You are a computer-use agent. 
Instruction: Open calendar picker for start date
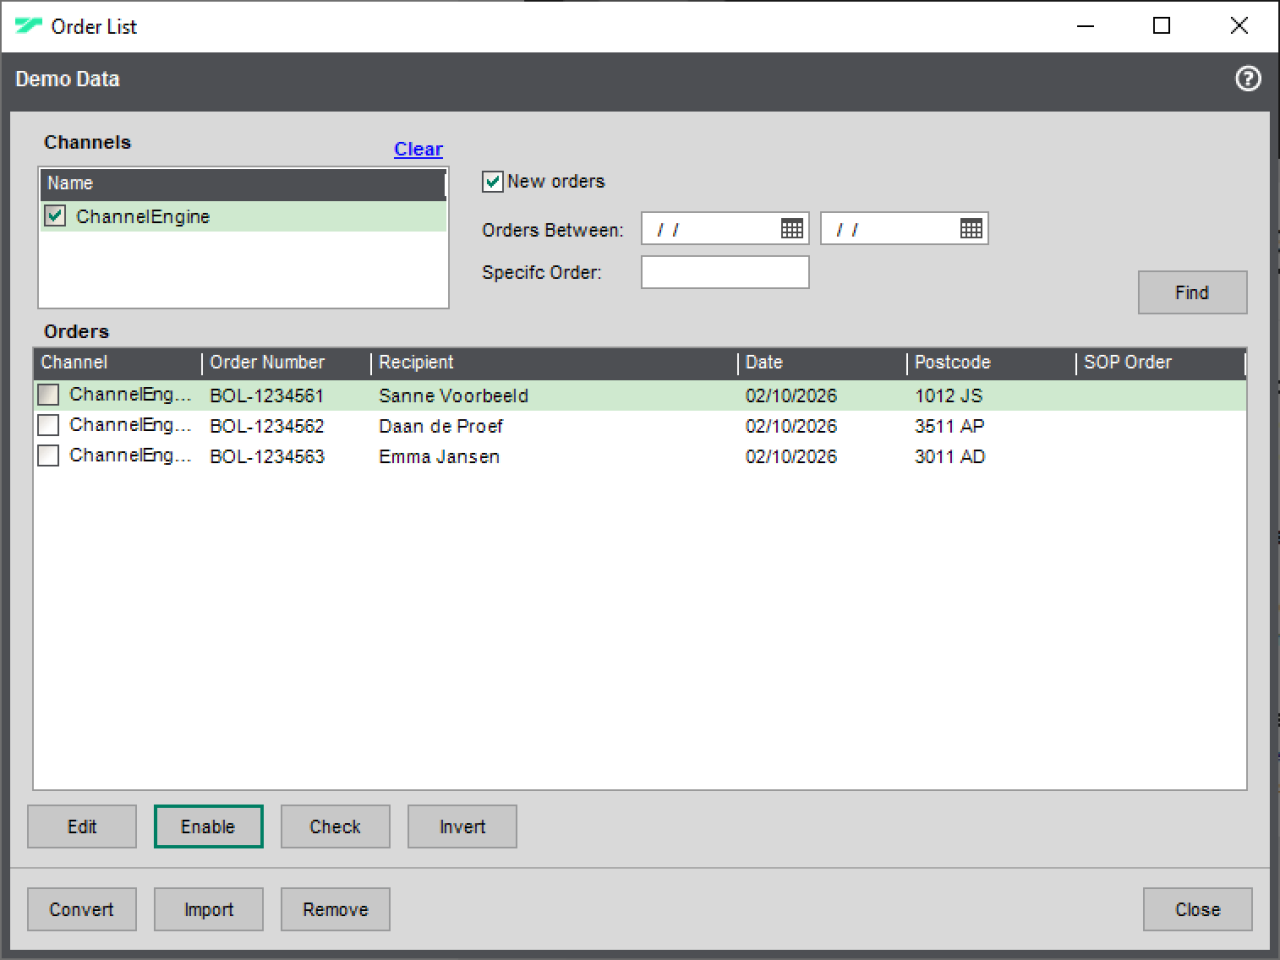[x=792, y=229]
